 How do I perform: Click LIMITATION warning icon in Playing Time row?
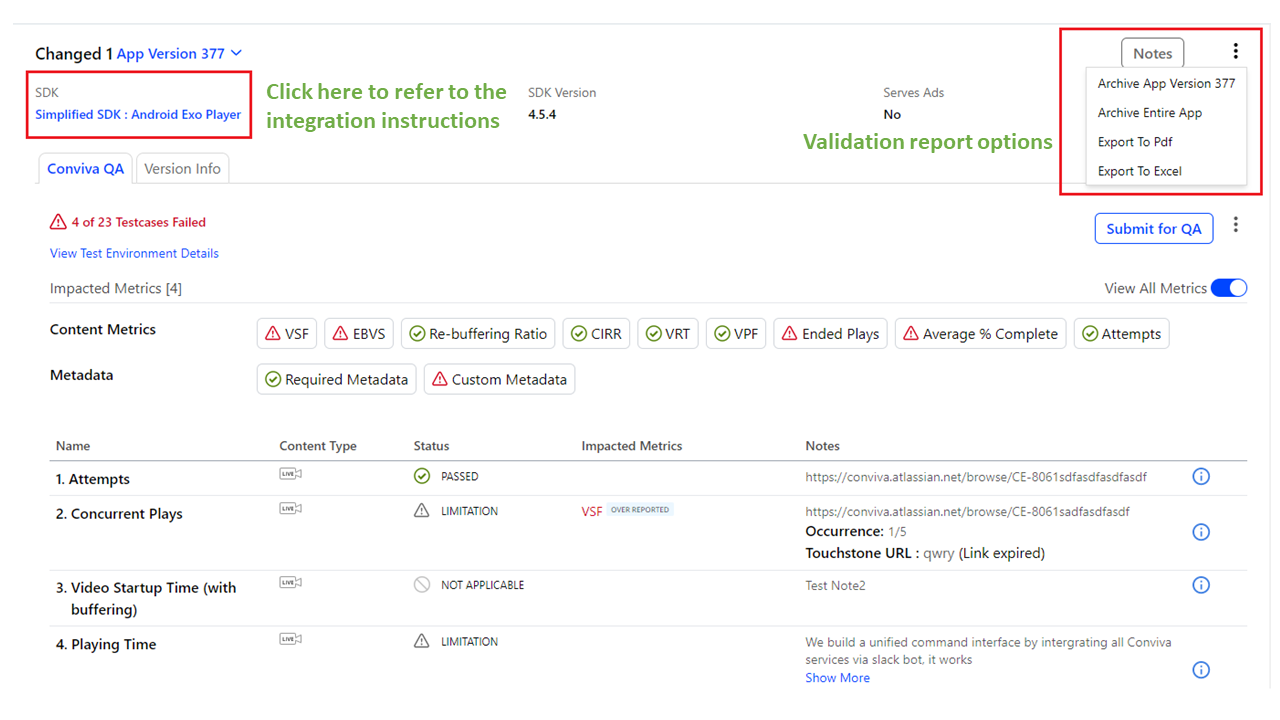click(x=422, y=642)
